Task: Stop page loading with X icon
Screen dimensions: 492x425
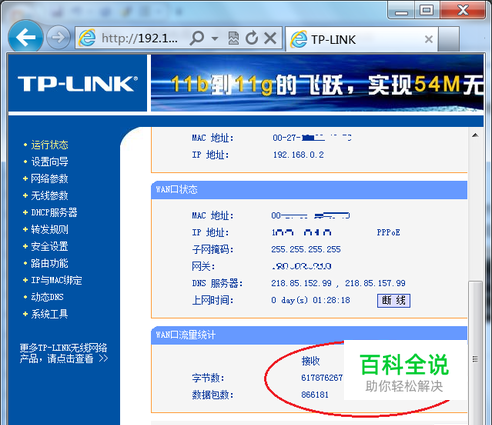Action: [270, 38]
